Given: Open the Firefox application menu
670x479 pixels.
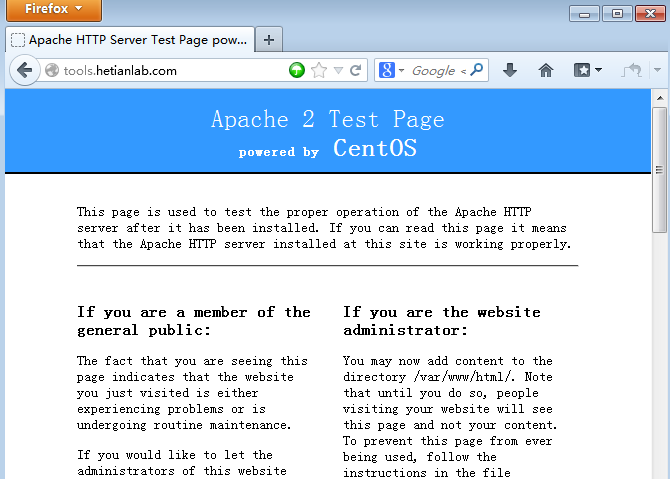Looking at the screenshot, I should pyautogui.click(x=54, y=9).
